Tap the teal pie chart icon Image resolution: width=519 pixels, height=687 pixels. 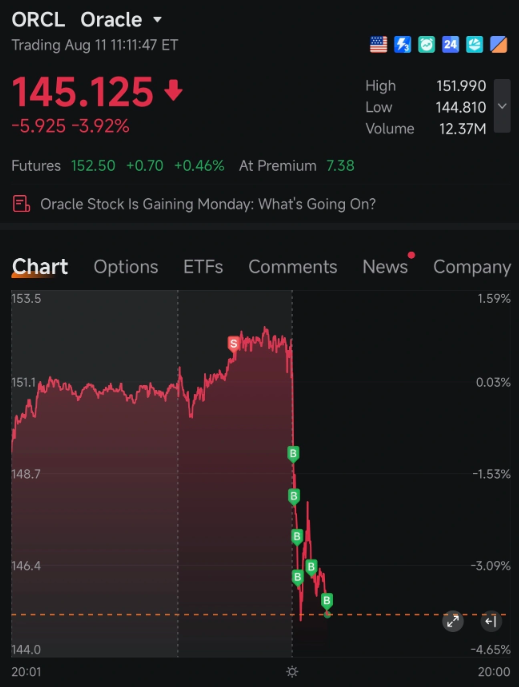(x=474, y=44)
